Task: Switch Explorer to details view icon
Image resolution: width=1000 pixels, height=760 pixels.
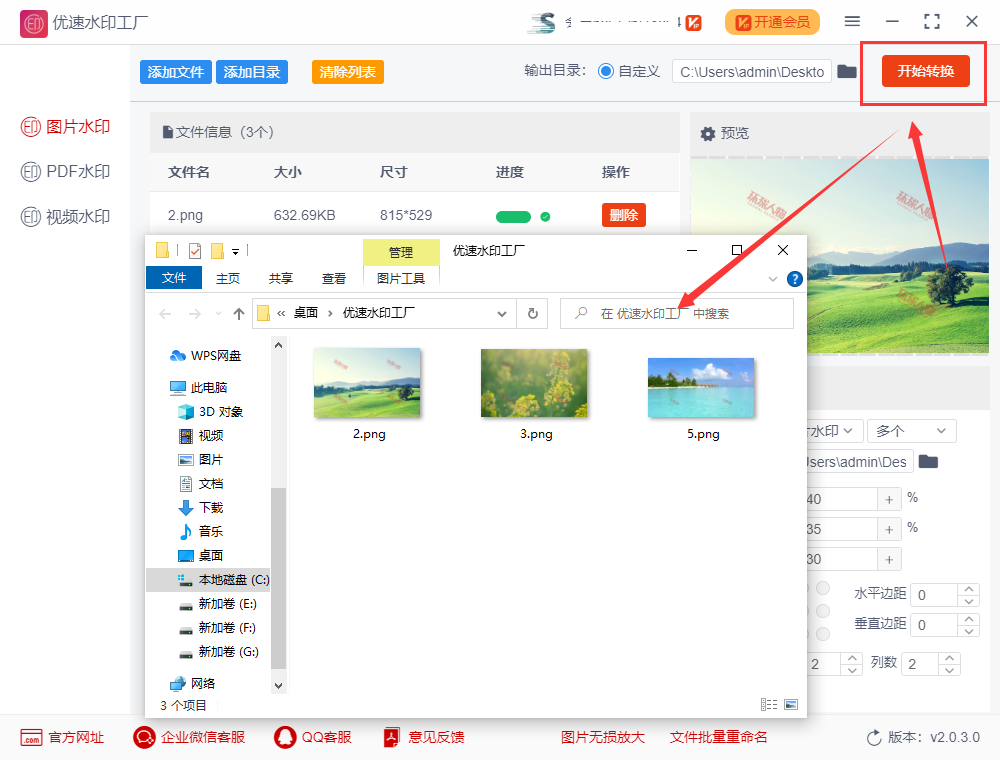Action: click(x=769, y=705)
